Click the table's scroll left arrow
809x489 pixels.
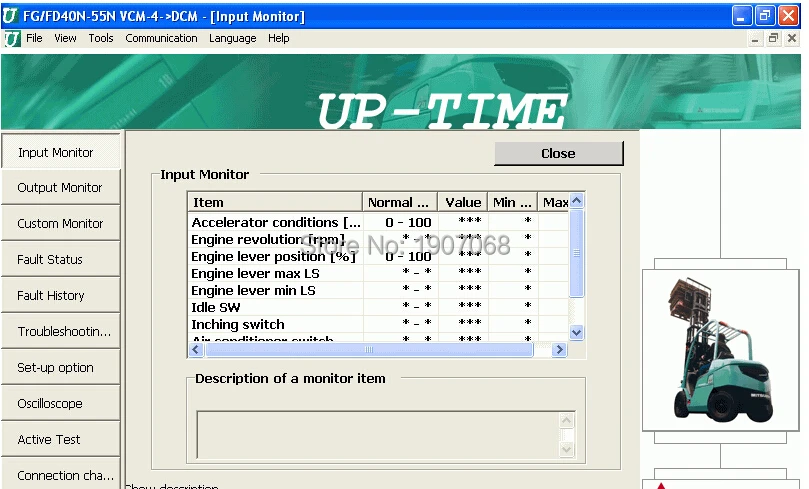(x=196, y=350)
